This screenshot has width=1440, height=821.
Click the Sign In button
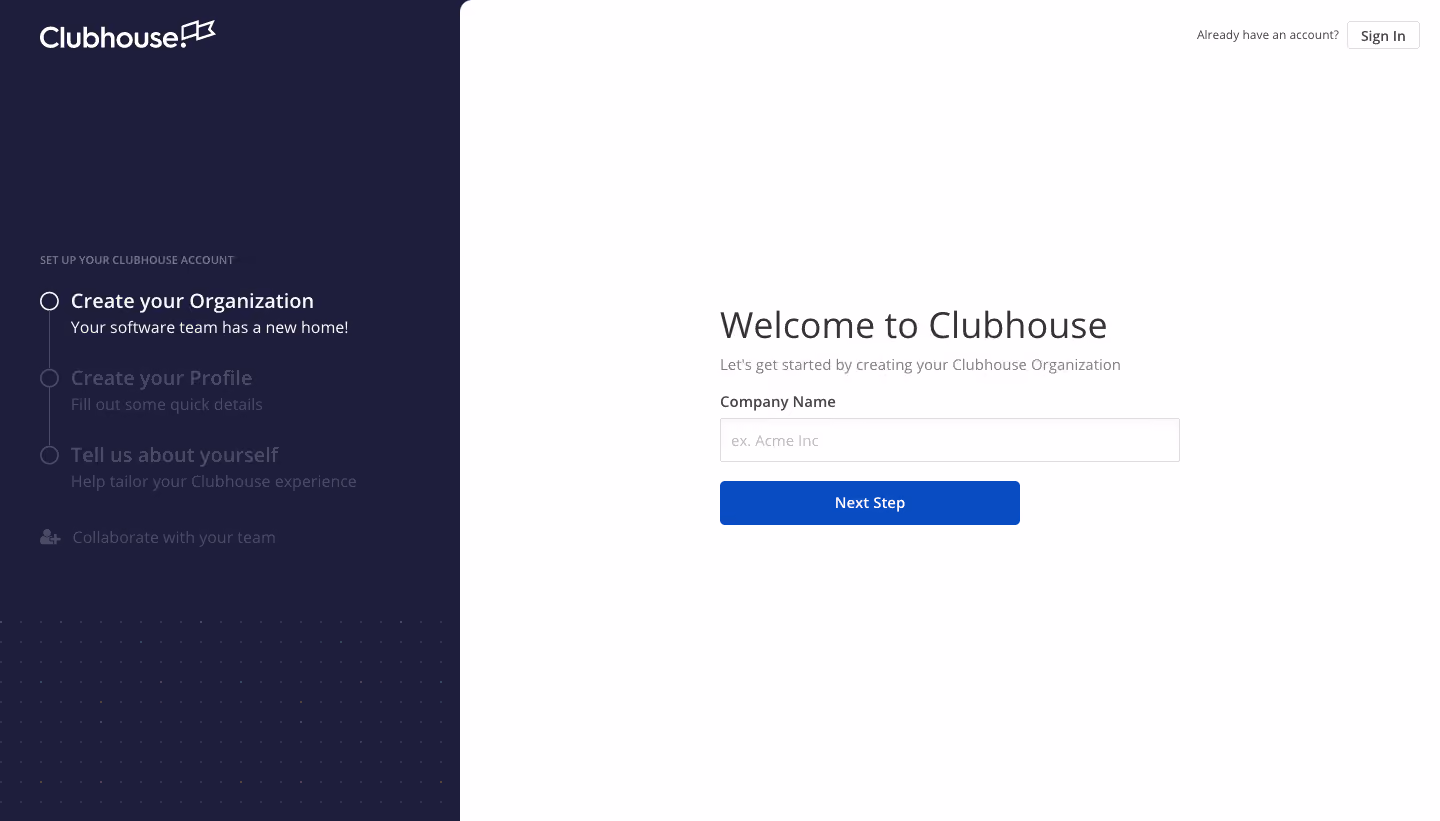click(x=1383, y=35)
